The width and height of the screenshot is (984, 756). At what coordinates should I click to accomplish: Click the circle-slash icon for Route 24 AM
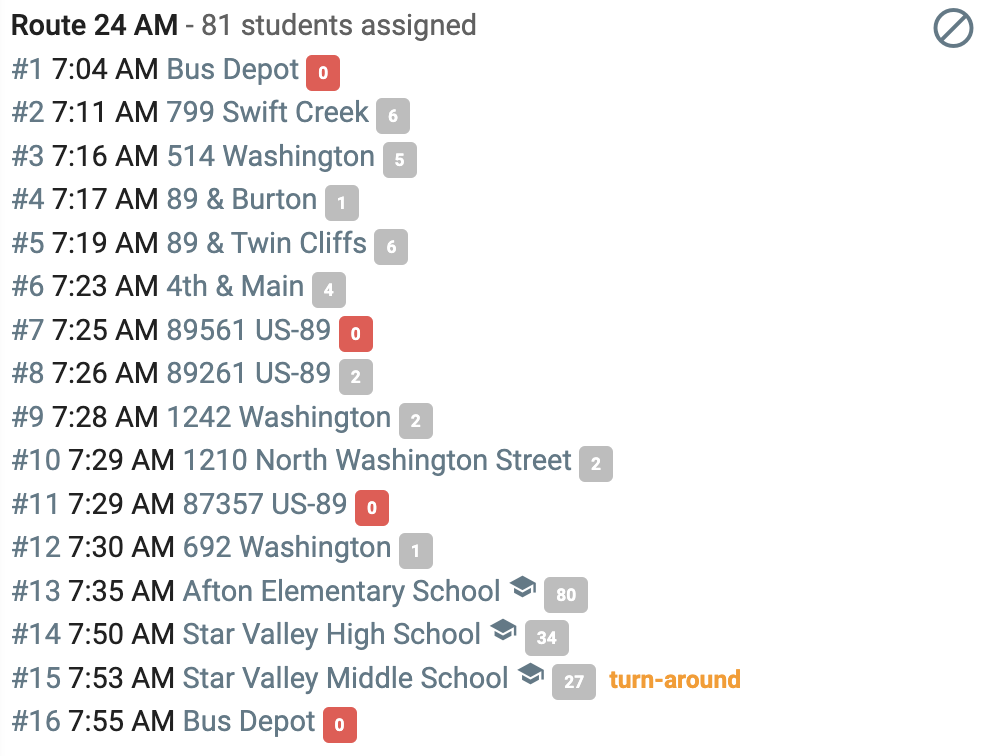click(x=953, y=28)
